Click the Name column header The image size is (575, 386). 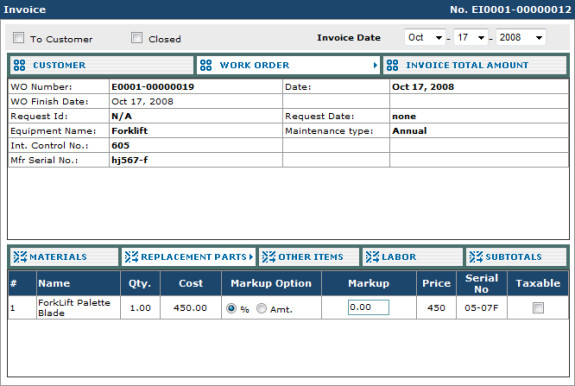point(78,283)
